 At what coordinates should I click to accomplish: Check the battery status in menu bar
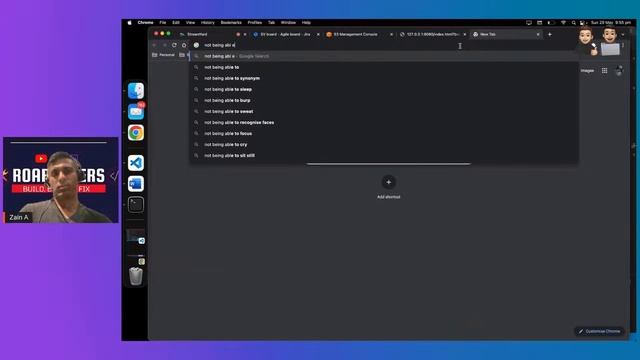pos(551,23)
